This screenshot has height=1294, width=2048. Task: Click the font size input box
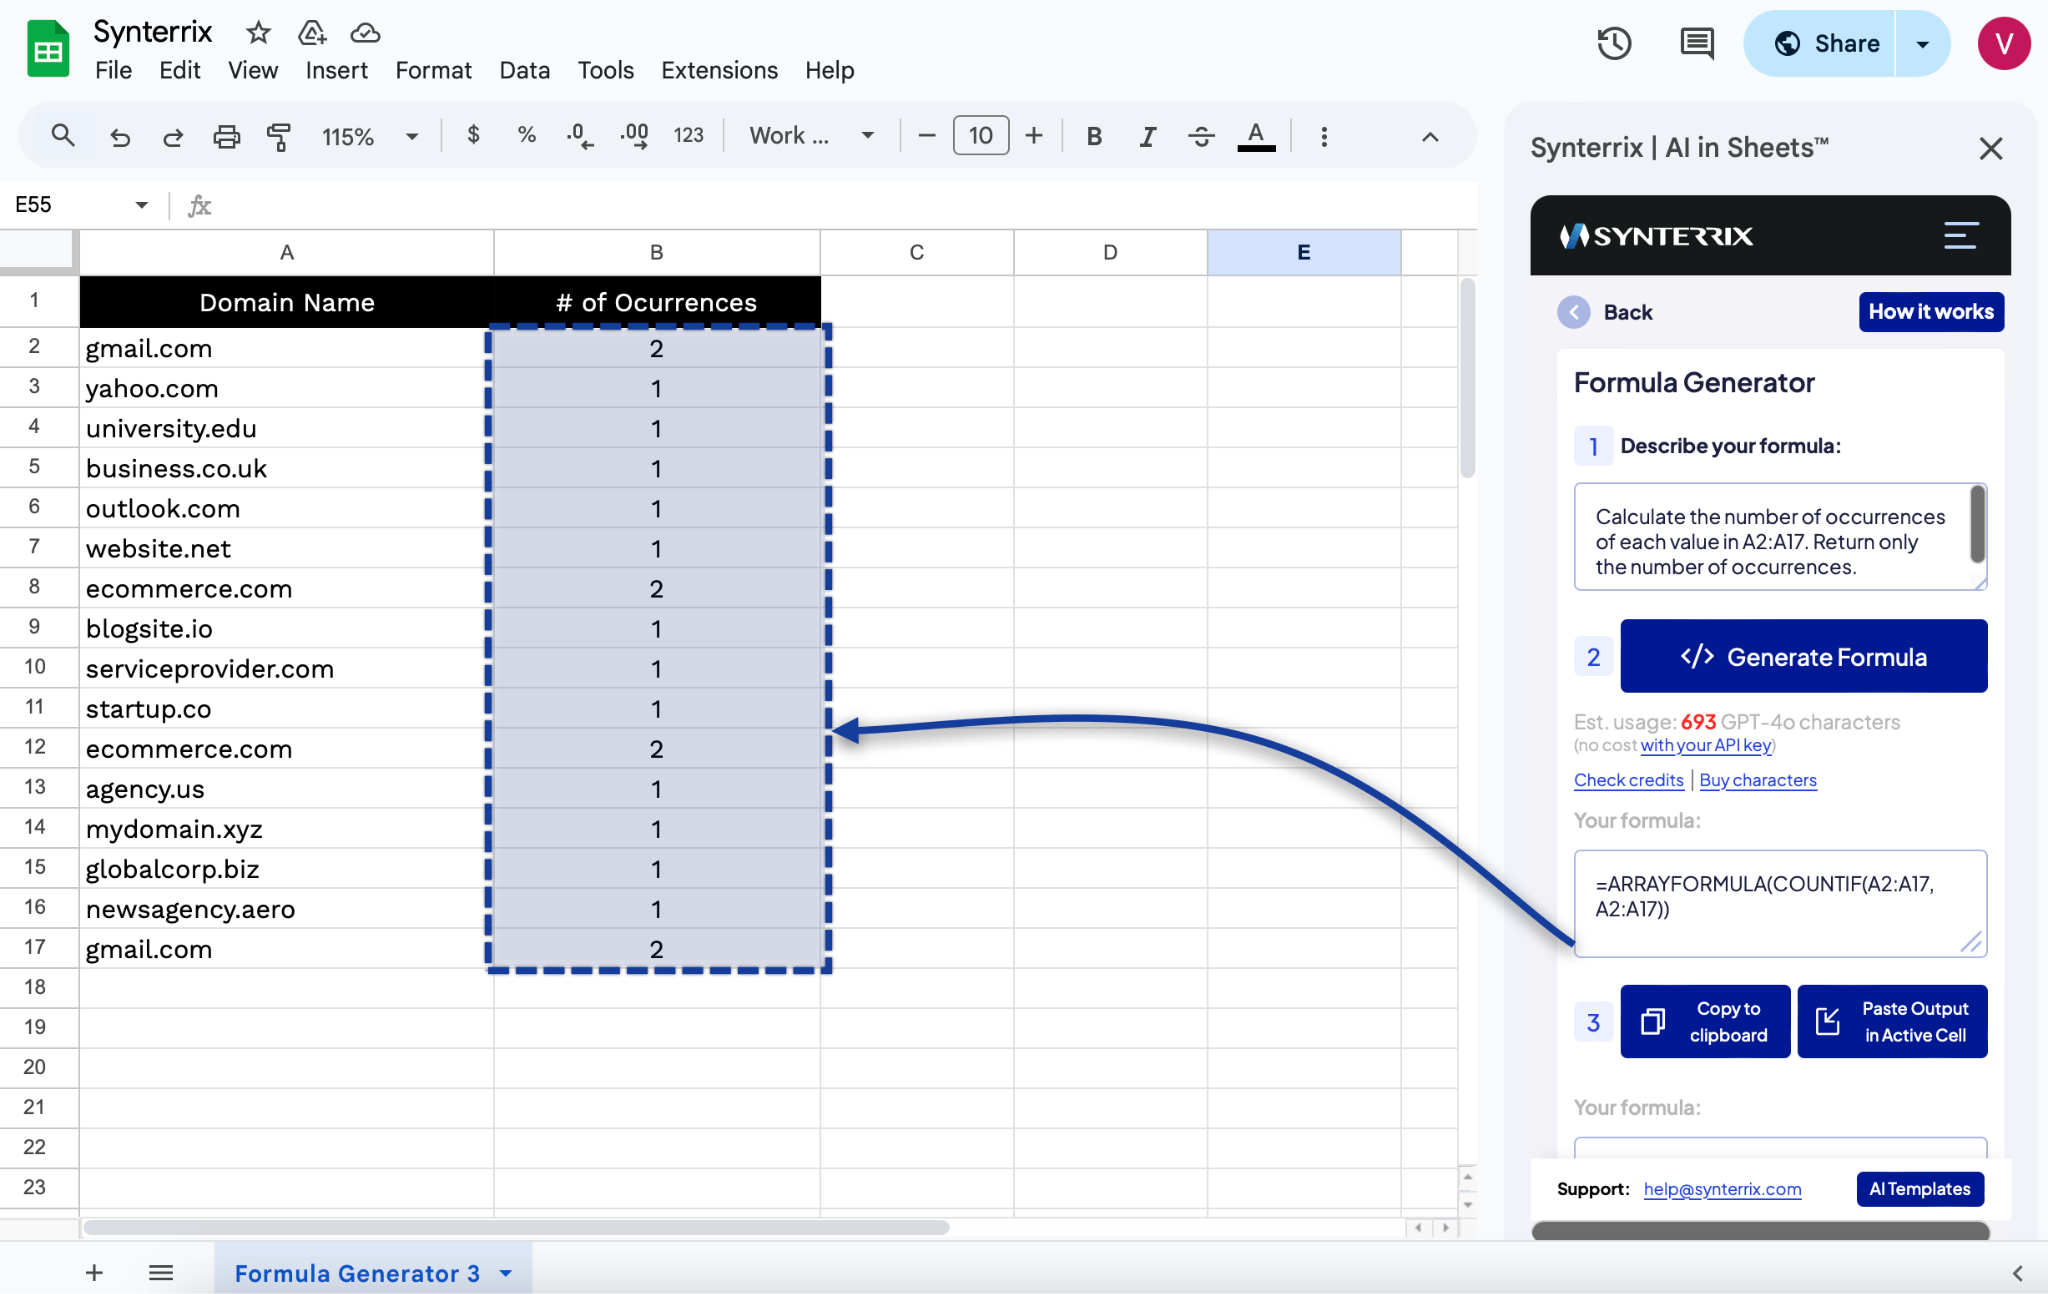click(981, 135)
